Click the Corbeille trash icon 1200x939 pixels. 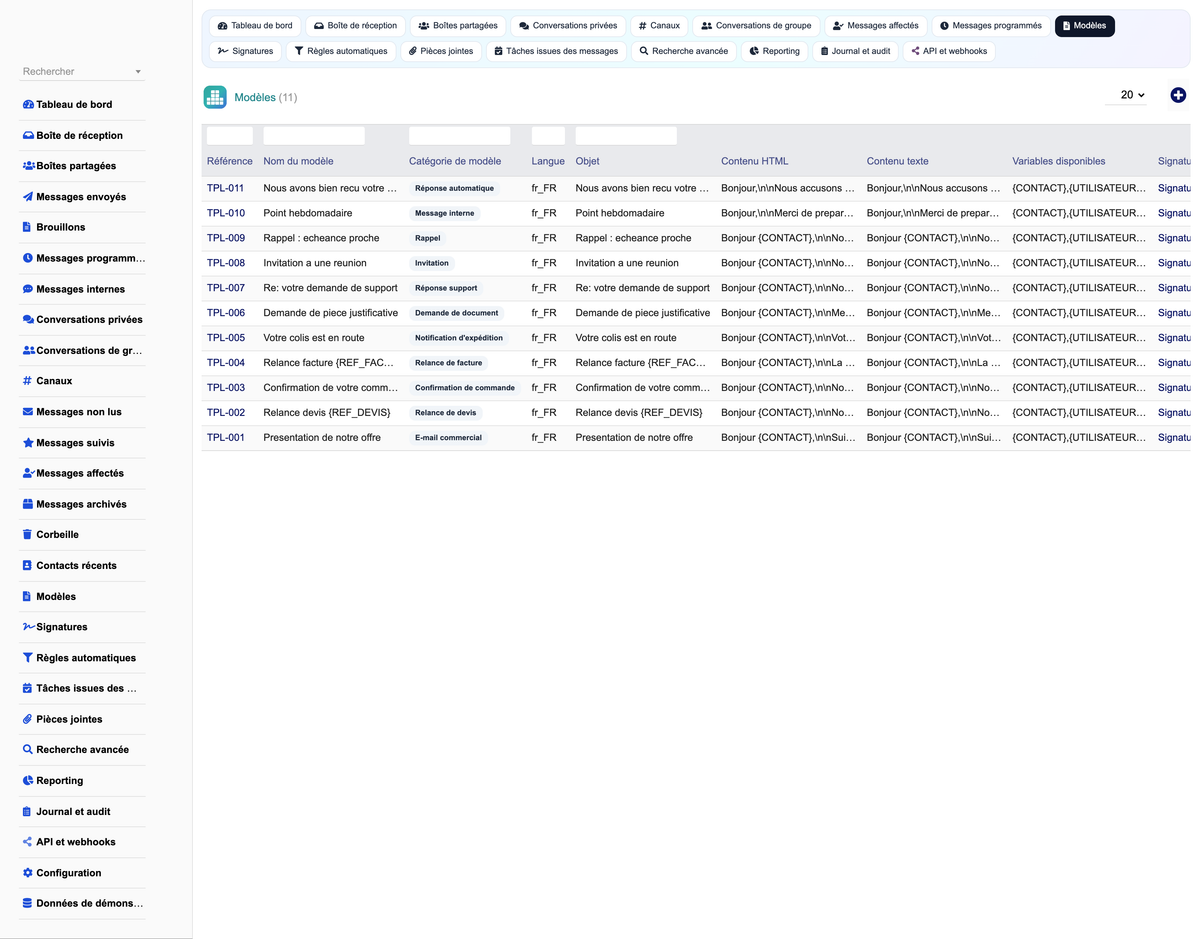pos(27,535)
